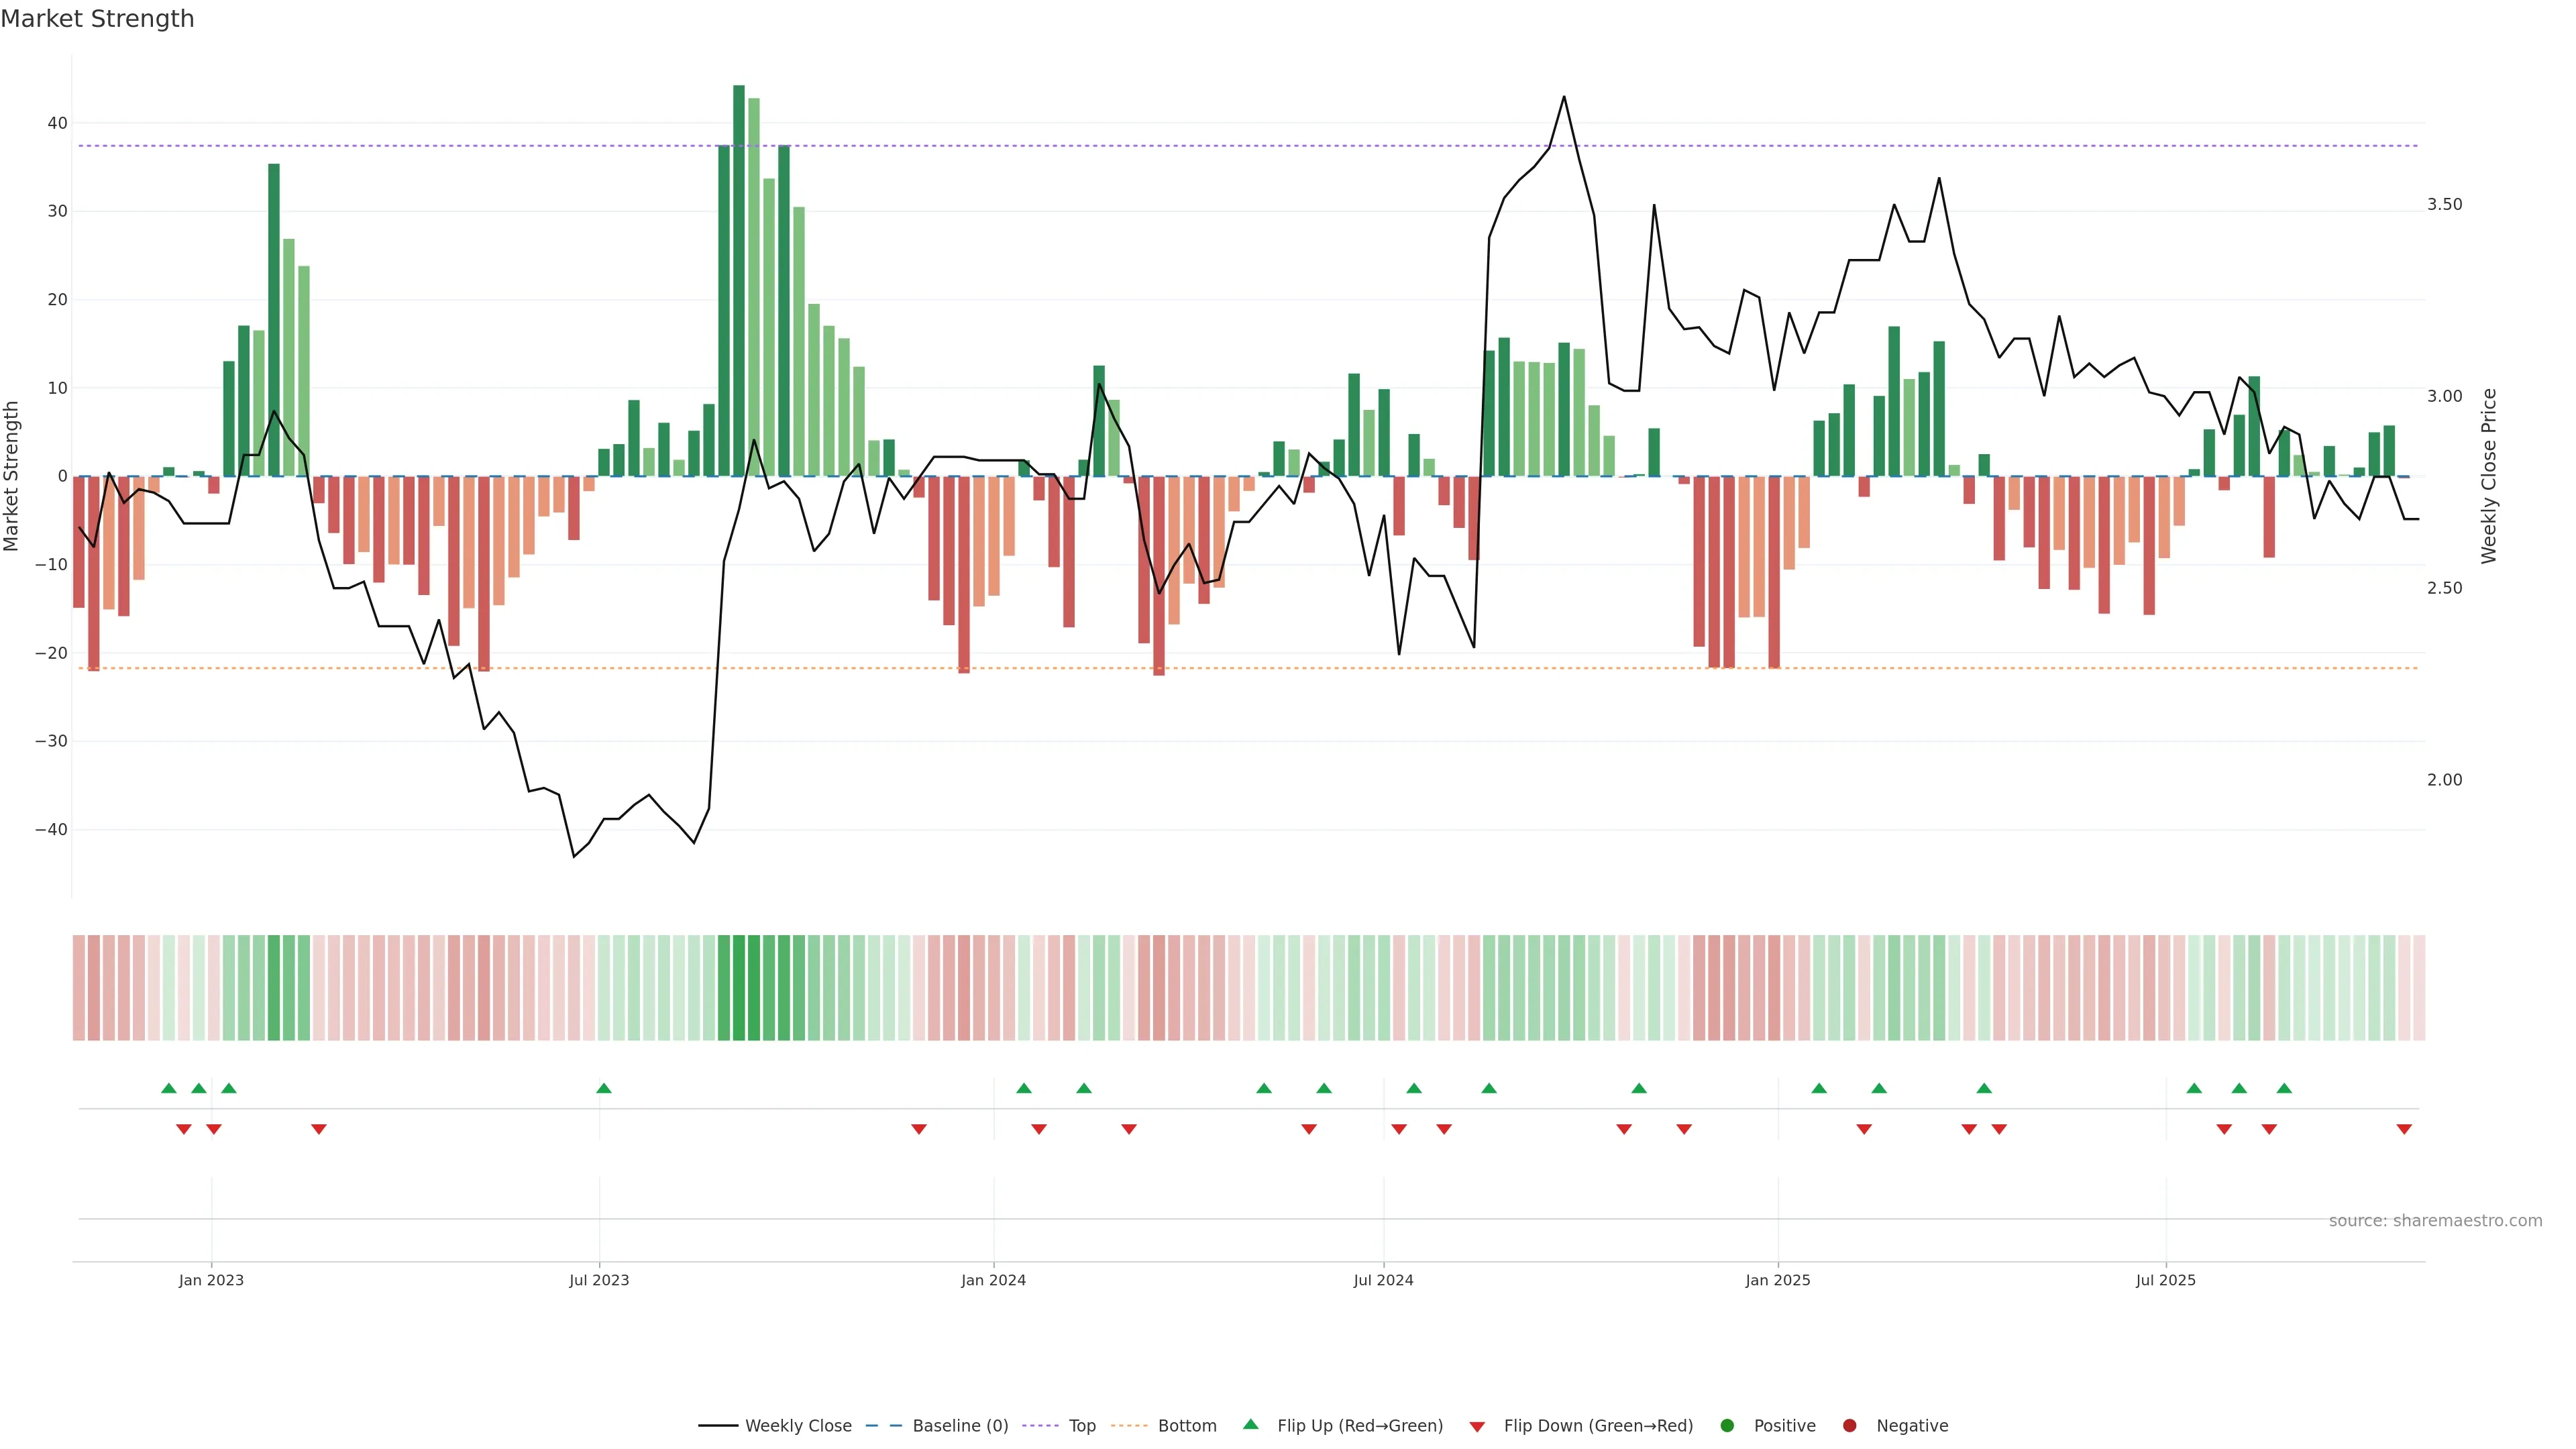Click the Market Strength chart title
The image size is (2576, 1449).
pyautogui.click(x=97, y=19)
